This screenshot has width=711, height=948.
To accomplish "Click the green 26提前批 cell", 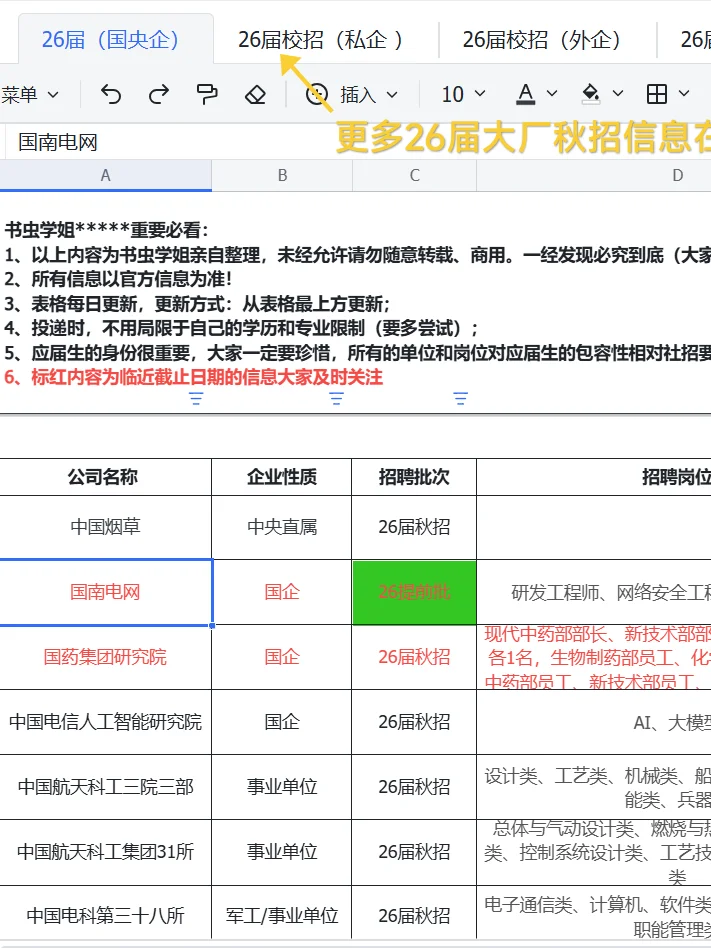I will (414, 592).
